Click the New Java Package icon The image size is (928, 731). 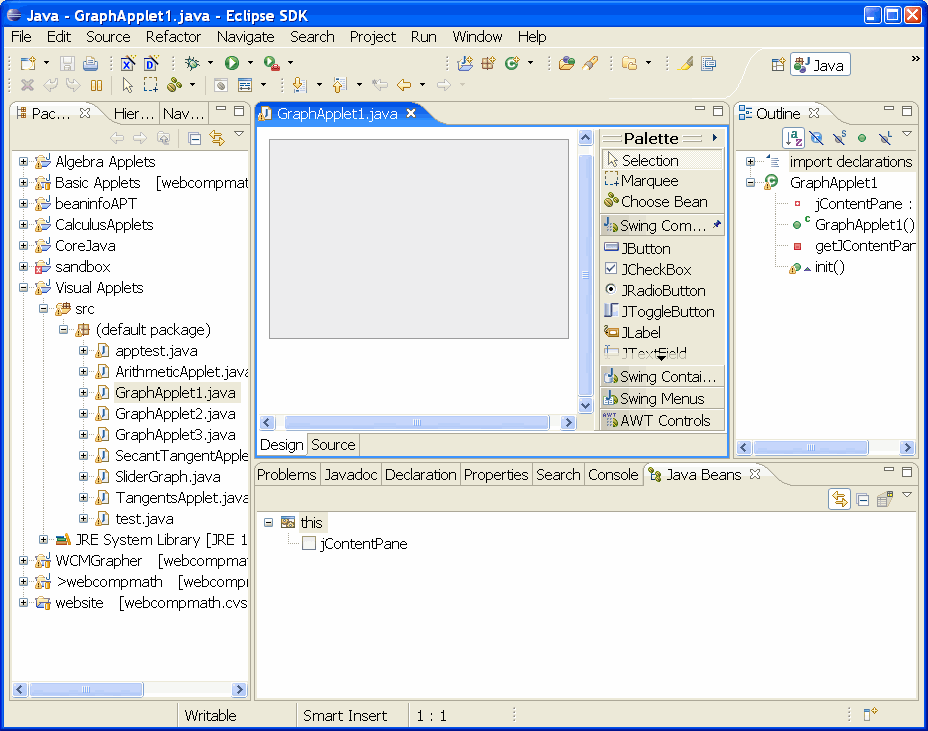488,63
